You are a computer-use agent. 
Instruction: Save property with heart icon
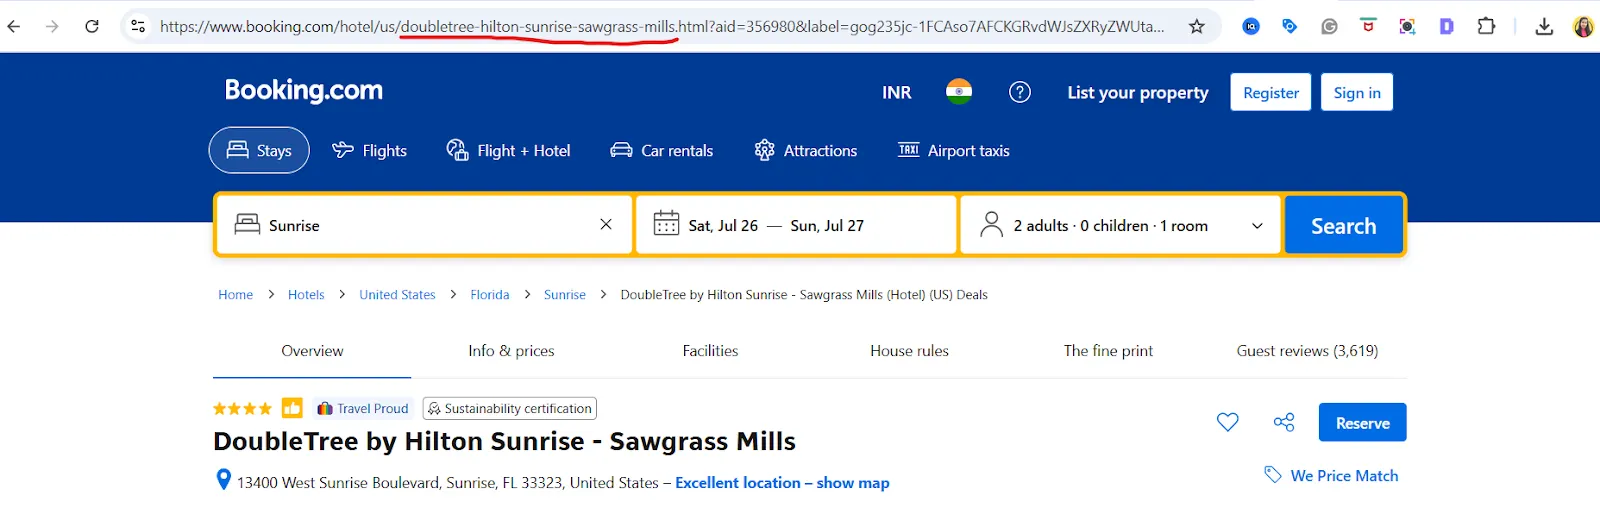coord(1228,422)
